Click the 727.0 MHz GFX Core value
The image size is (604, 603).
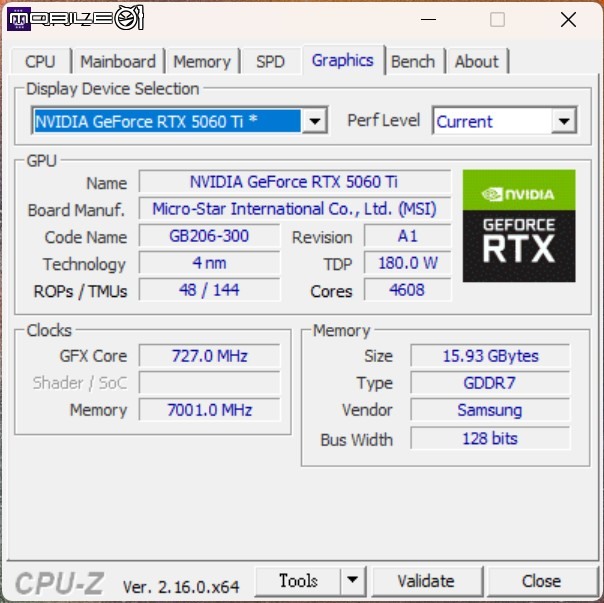pos(209,355)
